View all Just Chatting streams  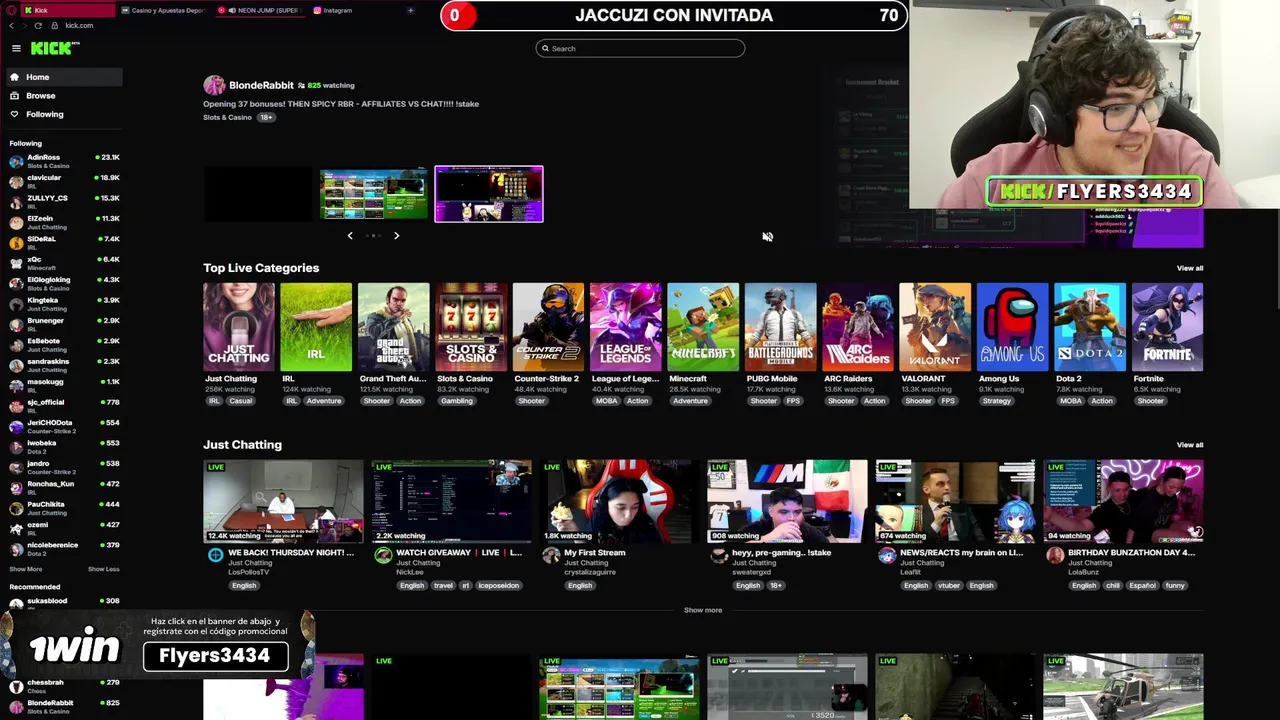coord(1190,445)
